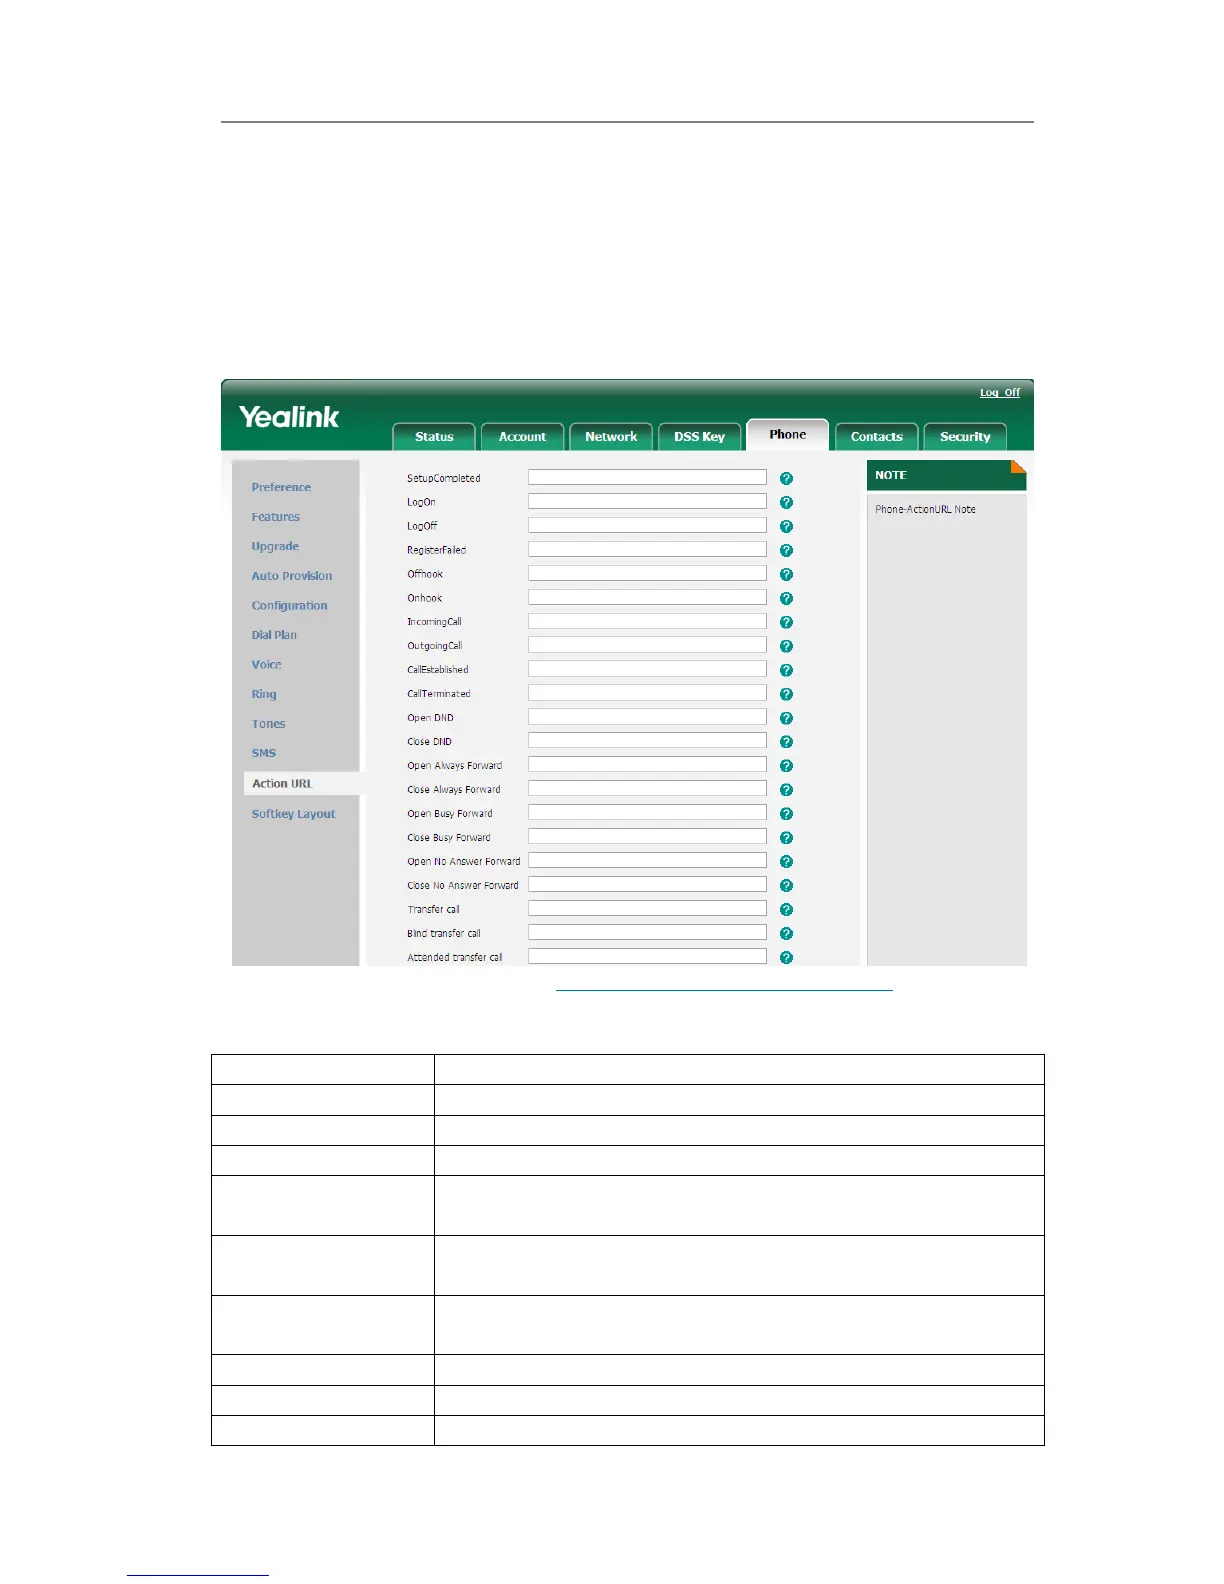This screenshot has width=1224, height=1584.
Task: Show help for CallEstablished
Action: (786, 671)
